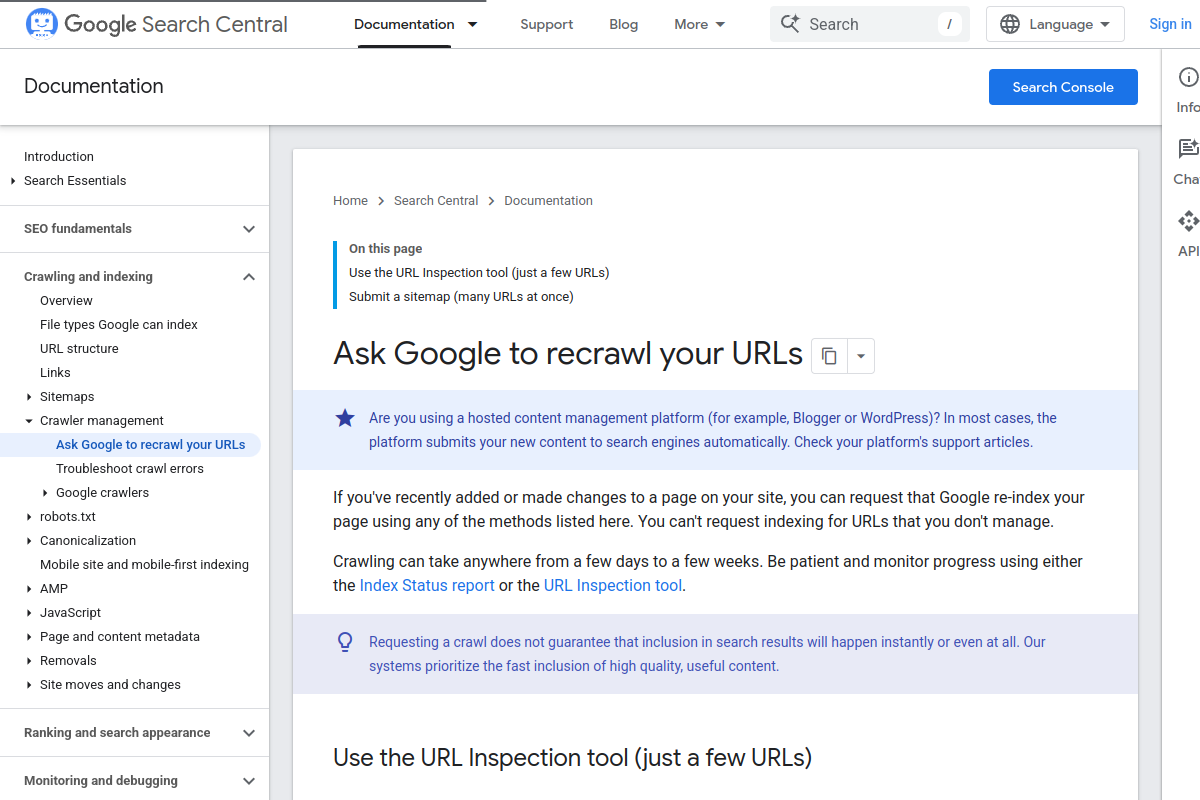1200x800 pixels.
Task: Click the Documentation page header title
Action: (x=94, y=87)
